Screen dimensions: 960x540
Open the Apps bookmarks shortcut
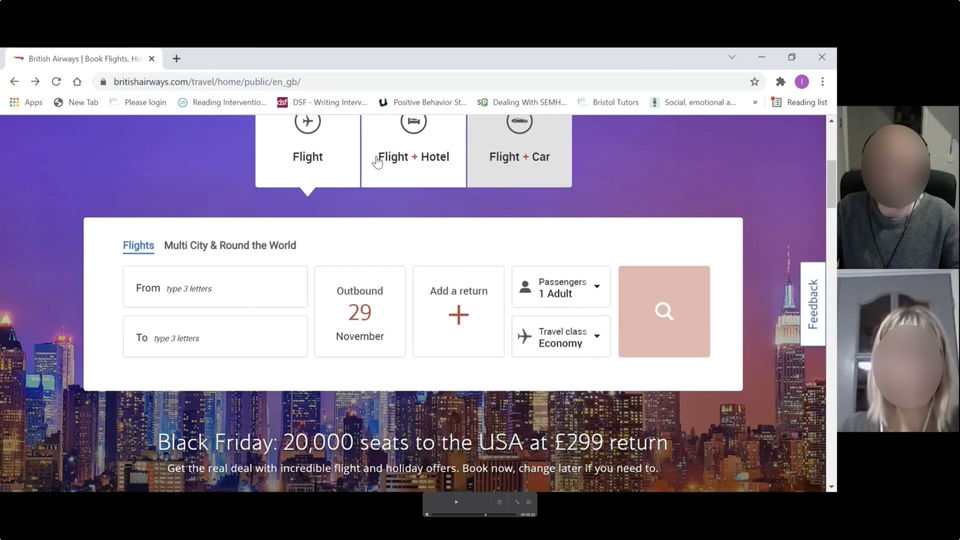(x=26, y=102)
